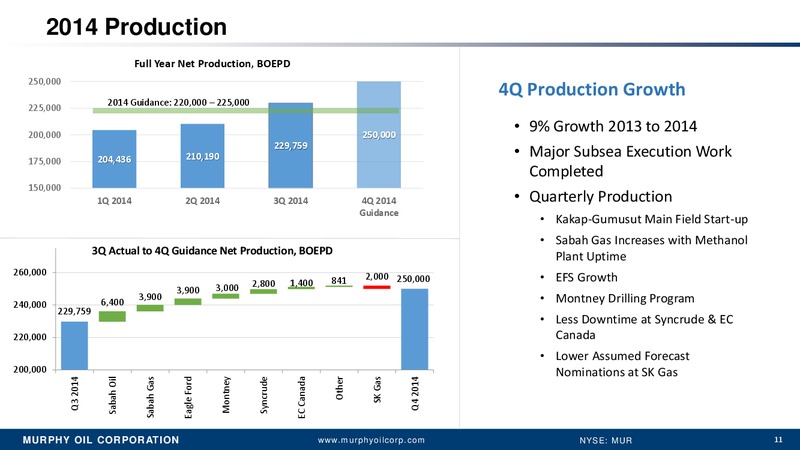Viewport: 800px width, 450px height.
Task: Click the red SK Gas waterfall segment
Action: click(377, 287)
